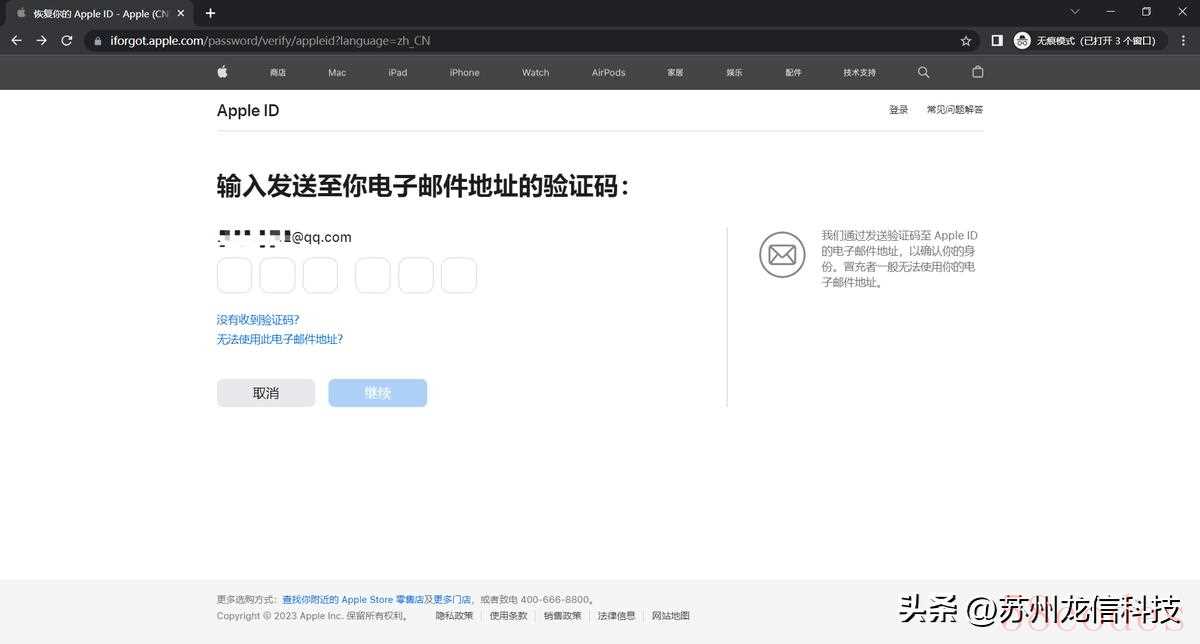The width and height of the screenshot is (1200, 644).
Task: Bookmark this page with the star icon
Action: point(966,41)
